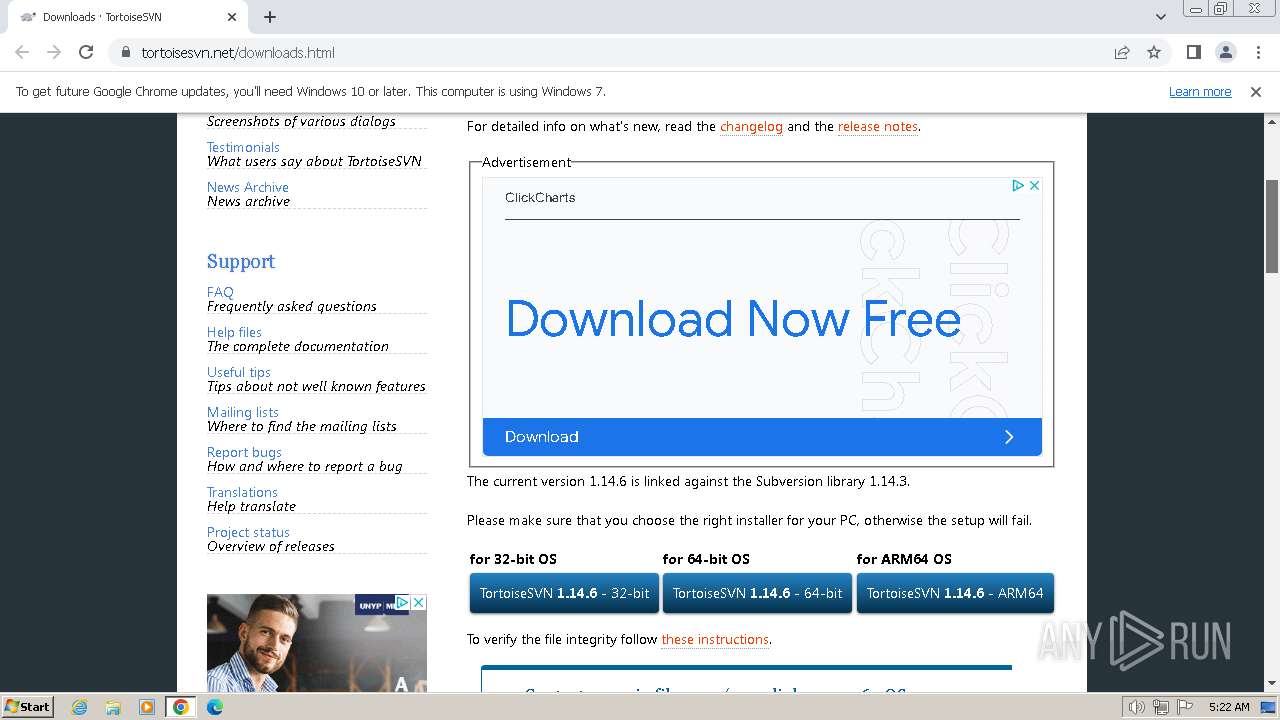
Task: Click the browser forward arrow
Action: [54, 52]
